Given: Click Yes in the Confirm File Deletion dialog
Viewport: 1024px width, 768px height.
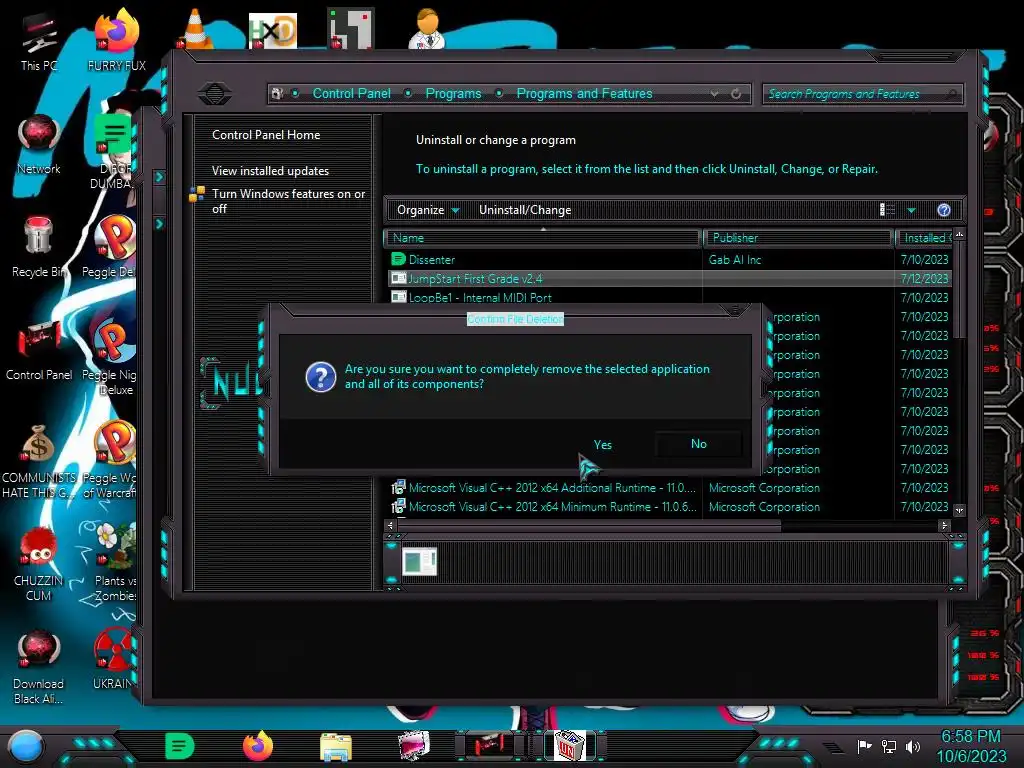Looking at the screenshot, I should click(602, 445).
